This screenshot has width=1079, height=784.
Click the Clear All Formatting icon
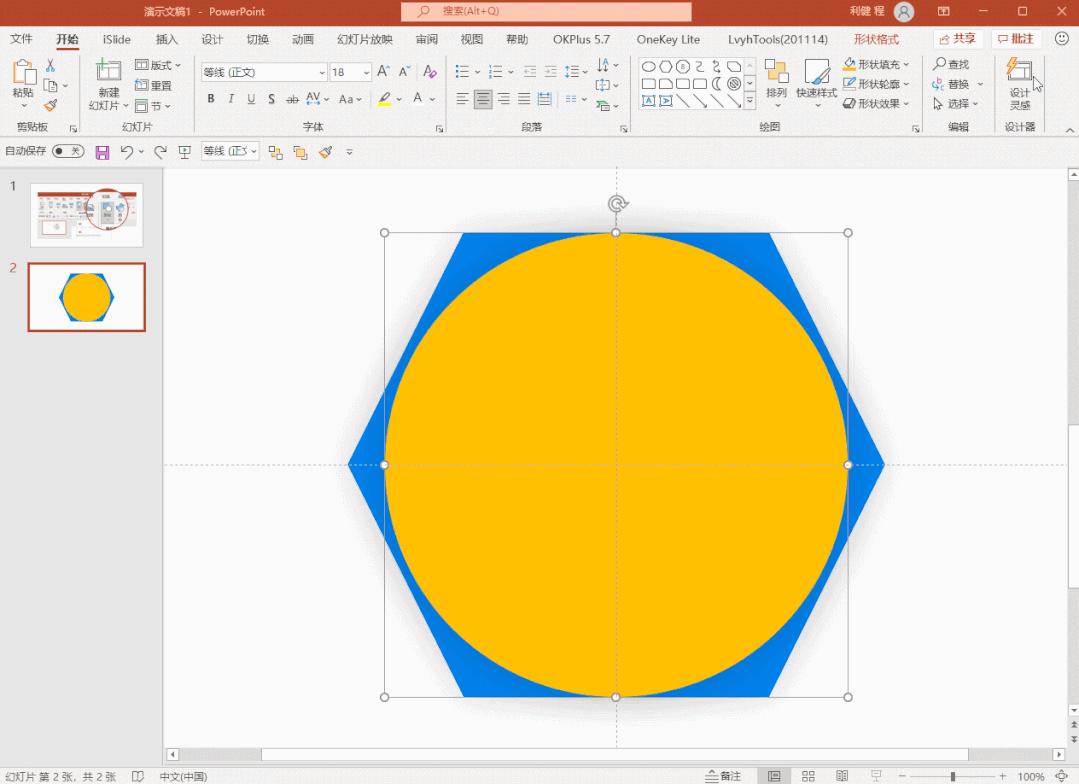tap(430, 72)
